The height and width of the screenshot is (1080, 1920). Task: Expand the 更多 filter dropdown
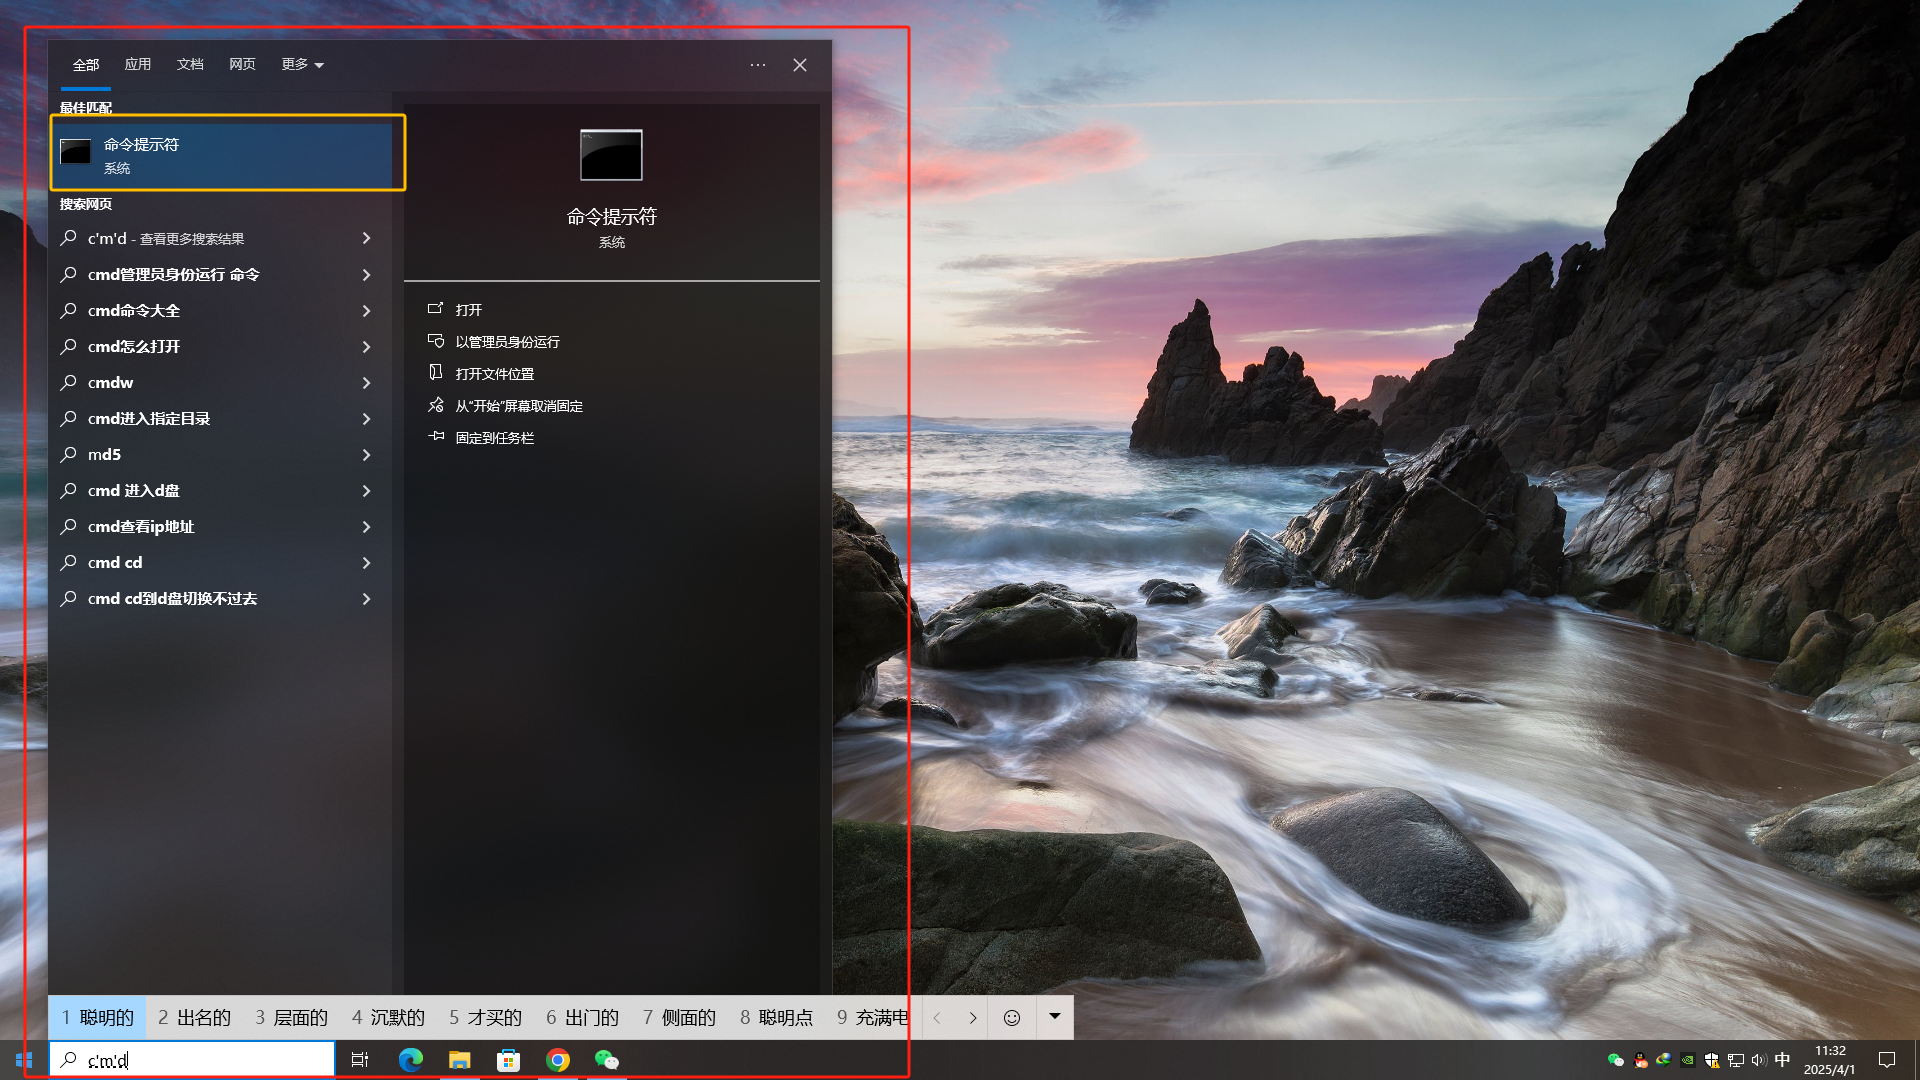[302, 65]
